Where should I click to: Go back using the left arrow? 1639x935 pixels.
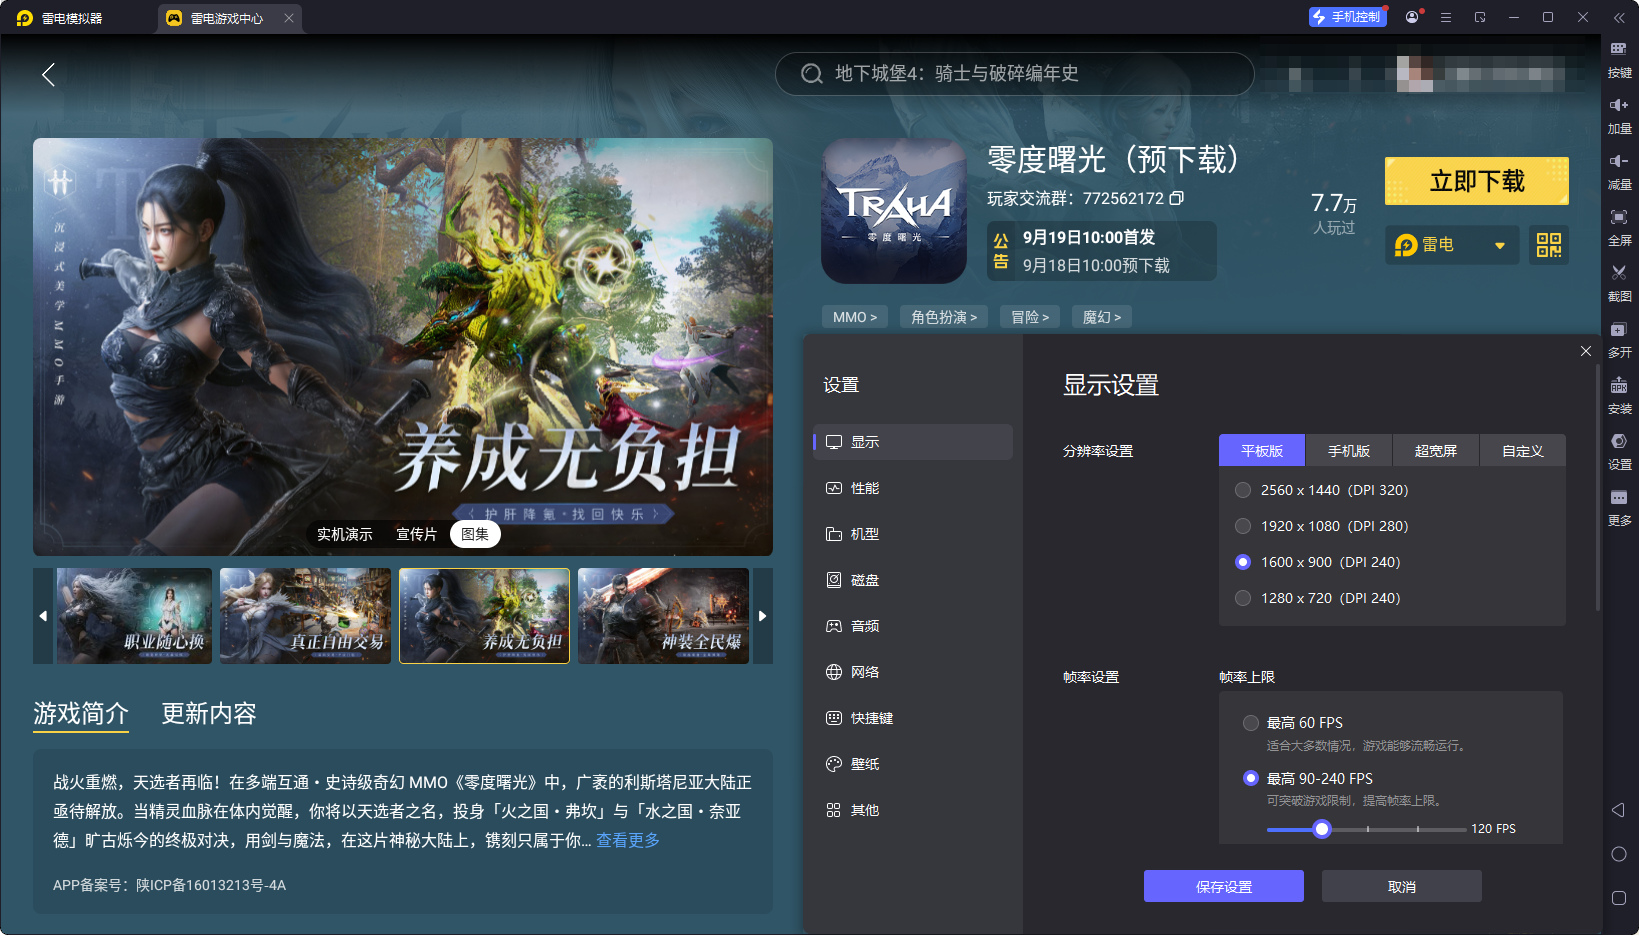pos(48,74)
